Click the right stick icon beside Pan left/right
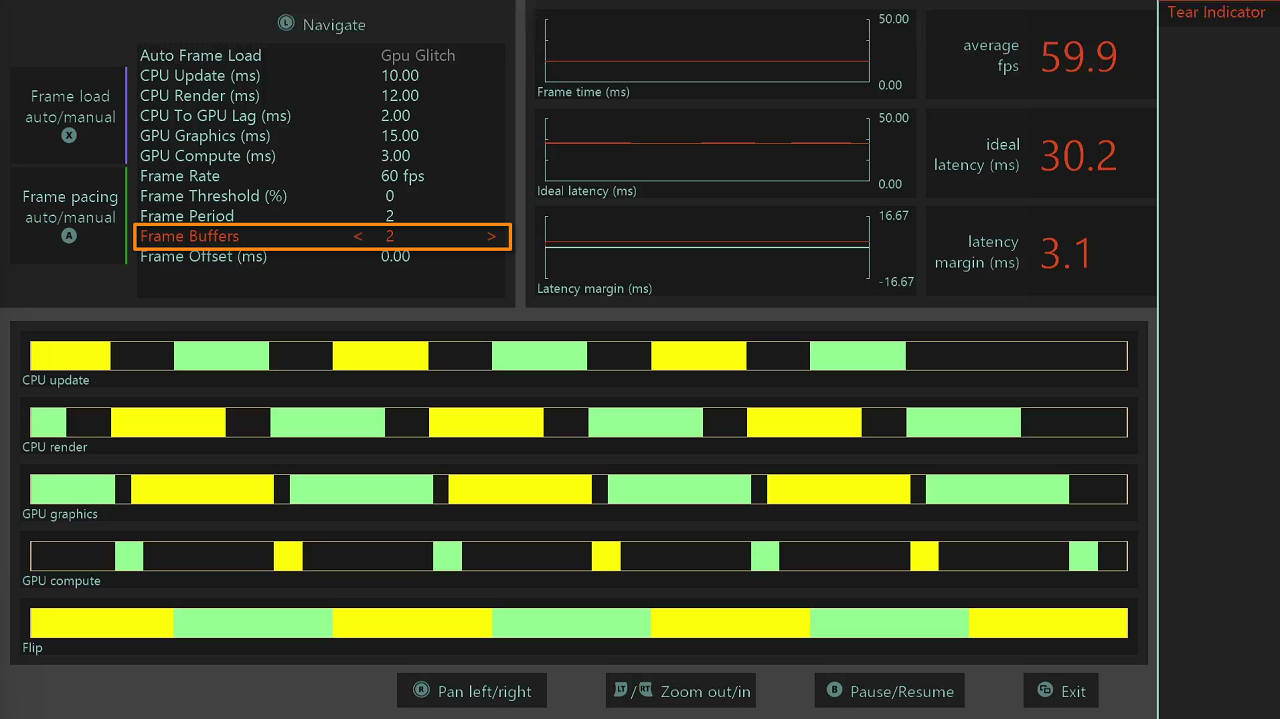 point(421,690)
